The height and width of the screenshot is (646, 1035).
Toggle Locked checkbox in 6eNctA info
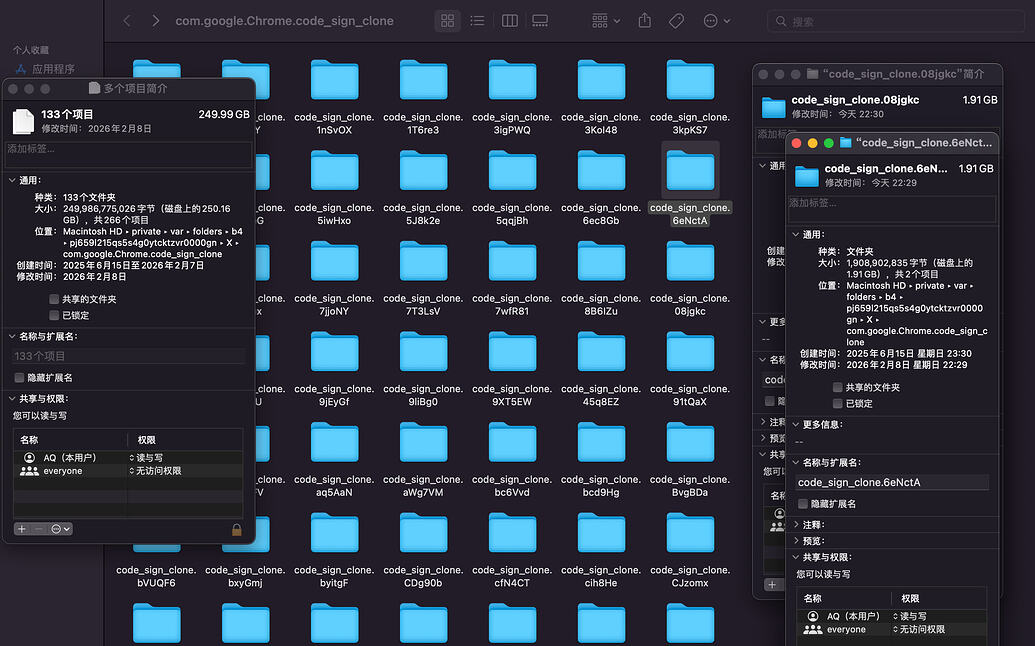click(838, 403)
